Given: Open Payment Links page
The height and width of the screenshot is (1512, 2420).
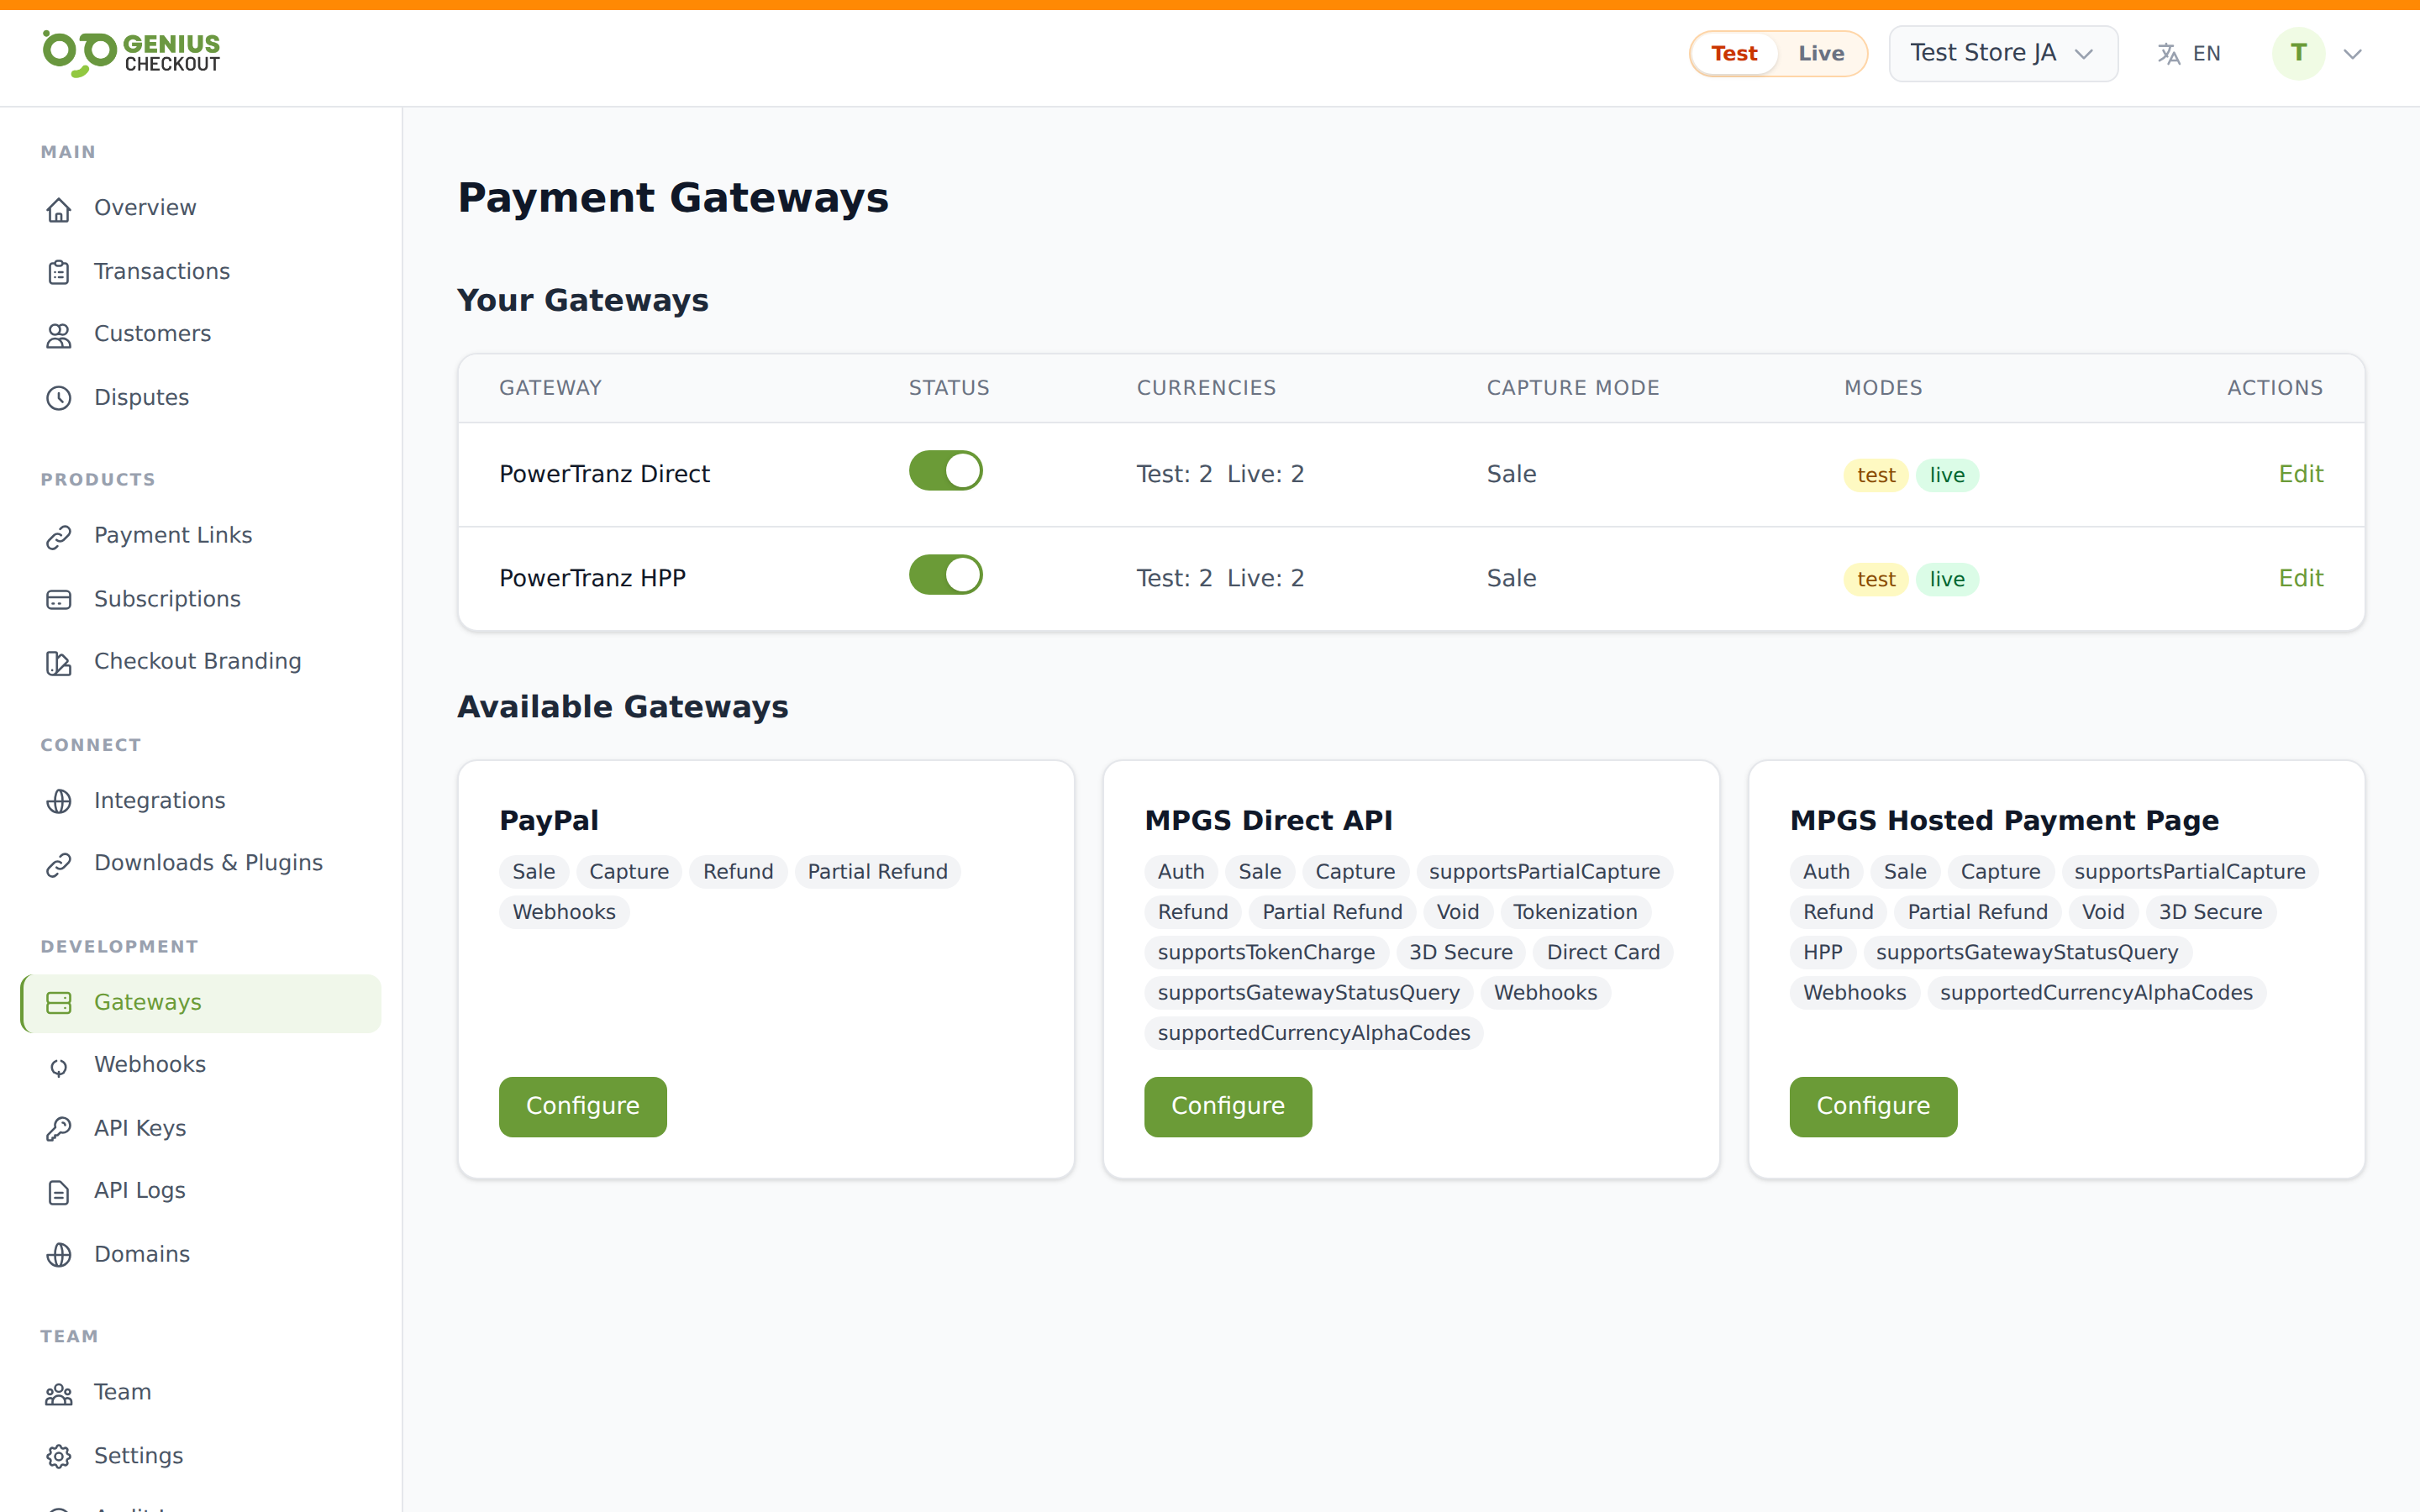Looking at the screenshot, I should tap(200, 536).
